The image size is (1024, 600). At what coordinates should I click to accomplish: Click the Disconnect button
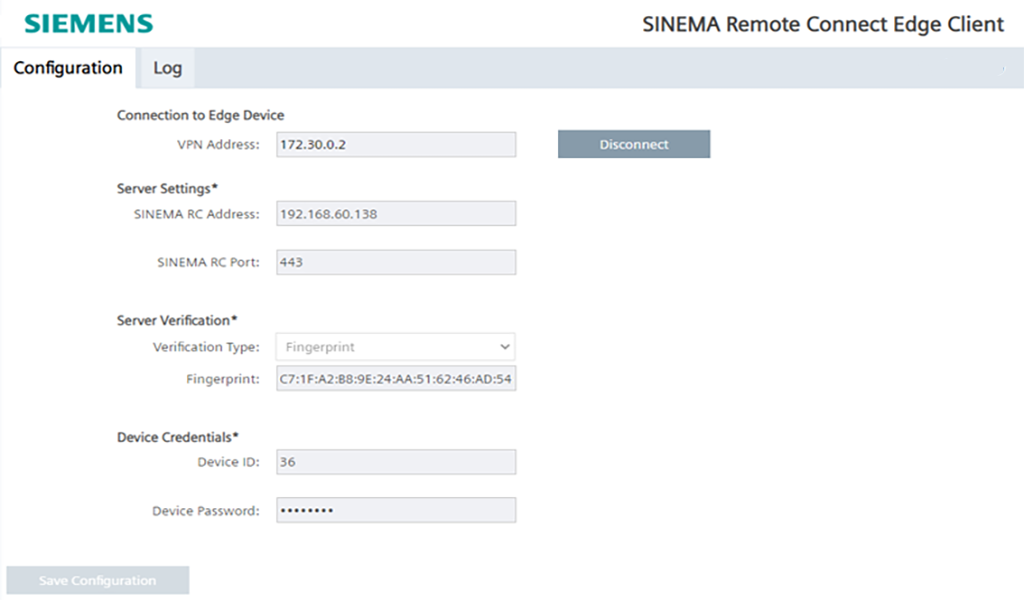coord(633,144)
